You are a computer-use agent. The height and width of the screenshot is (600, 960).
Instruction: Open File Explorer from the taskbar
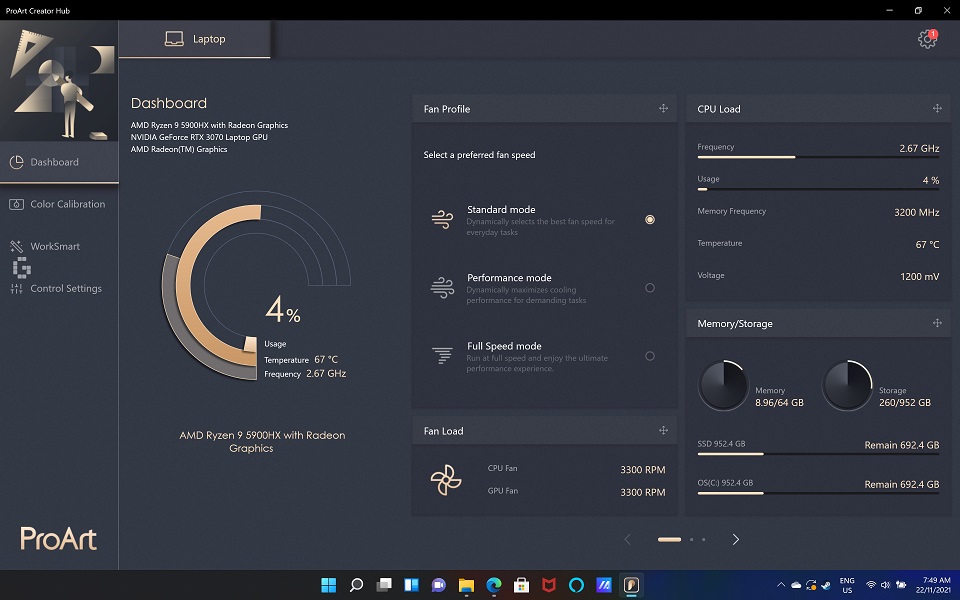point(467,585)
